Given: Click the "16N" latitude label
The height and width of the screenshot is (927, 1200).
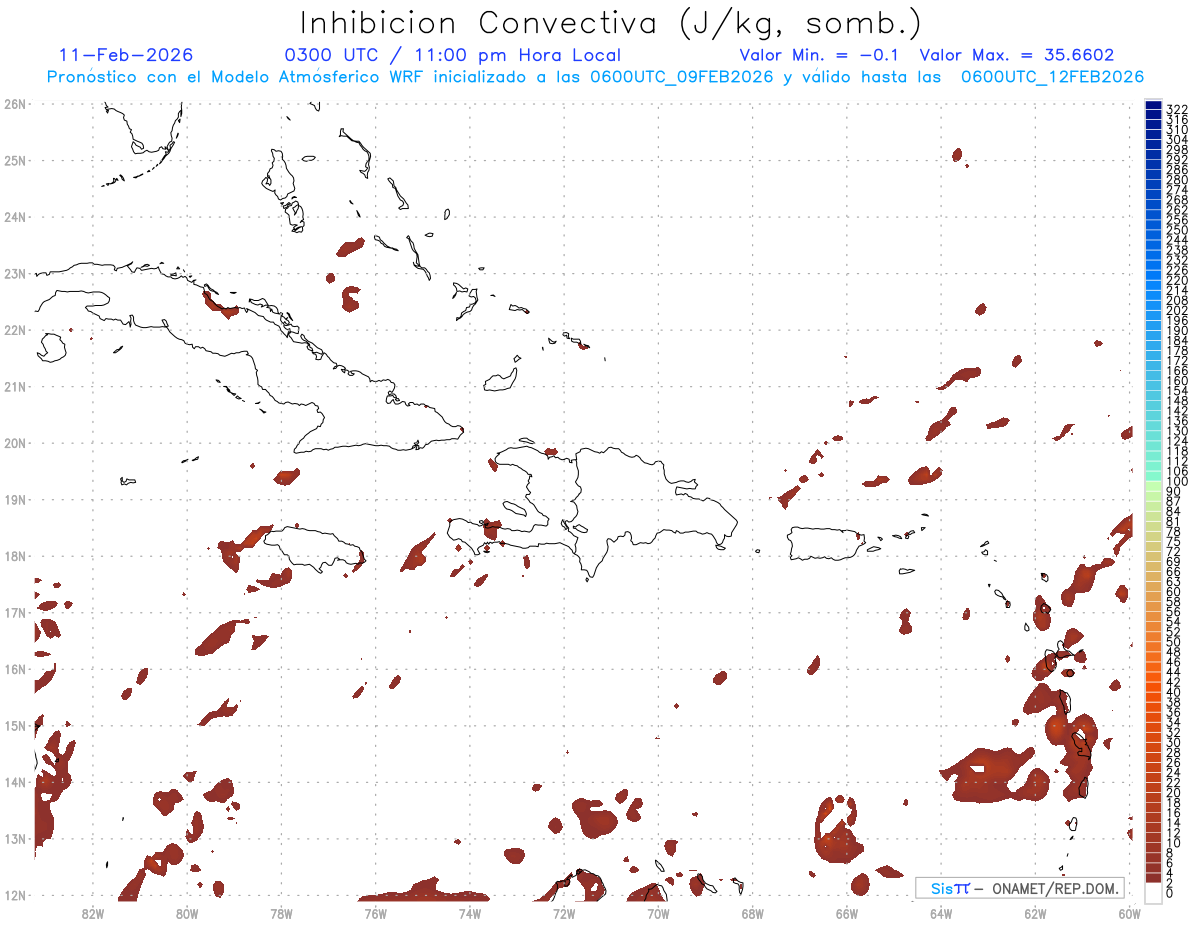Looking at the screenshot, I should (15, 669).
